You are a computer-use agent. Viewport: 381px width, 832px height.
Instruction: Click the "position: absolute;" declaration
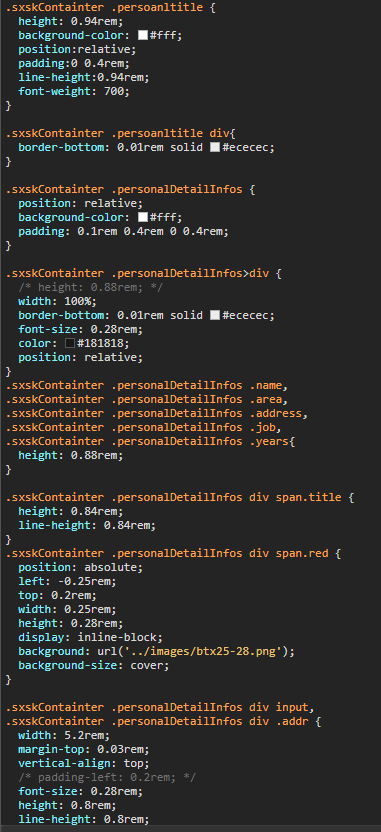point(81,567)
